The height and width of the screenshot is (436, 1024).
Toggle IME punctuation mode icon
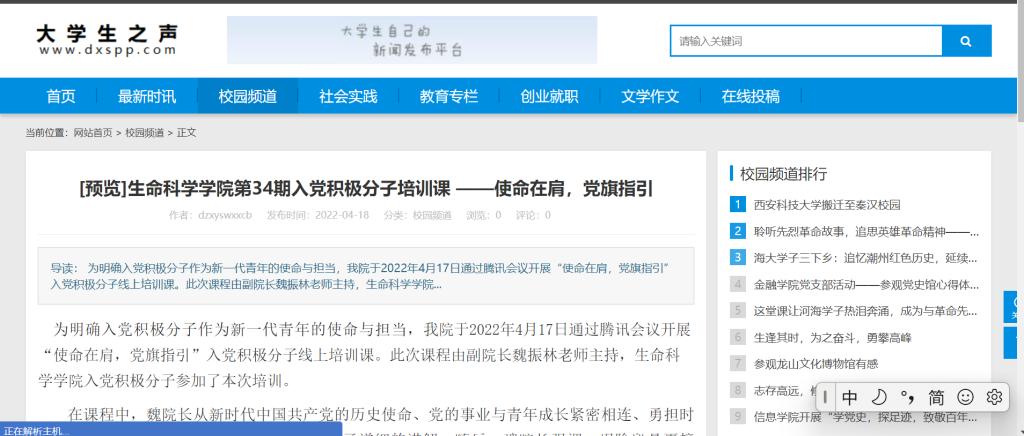click(x=907, y=397)
